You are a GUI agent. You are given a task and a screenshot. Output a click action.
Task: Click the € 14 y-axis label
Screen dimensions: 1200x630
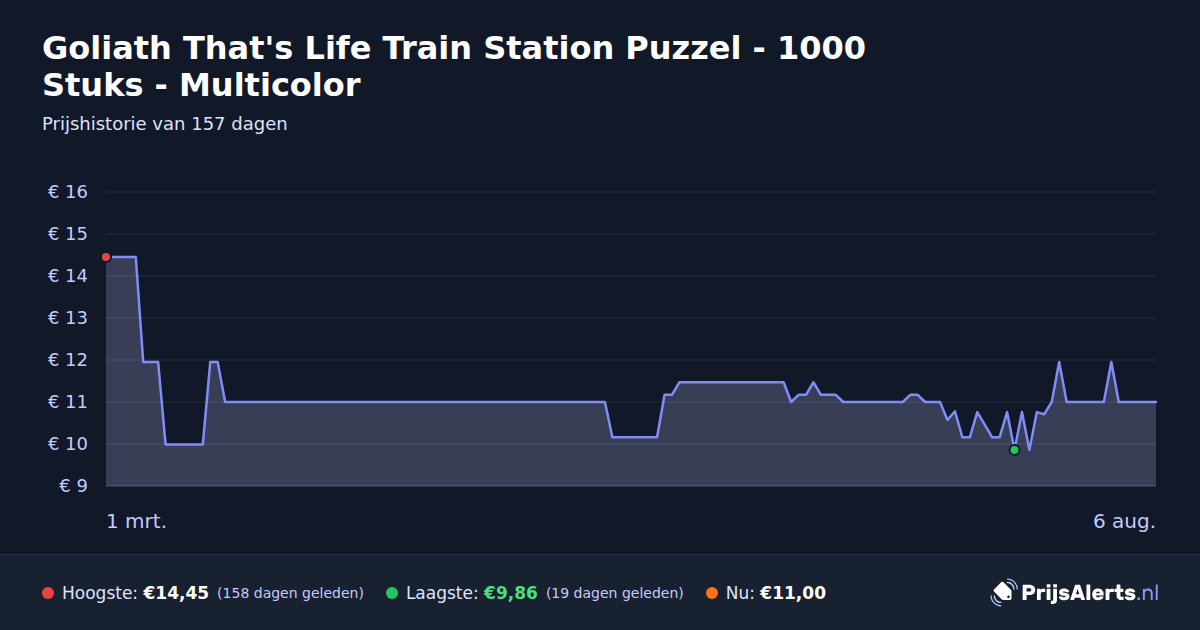68,276
